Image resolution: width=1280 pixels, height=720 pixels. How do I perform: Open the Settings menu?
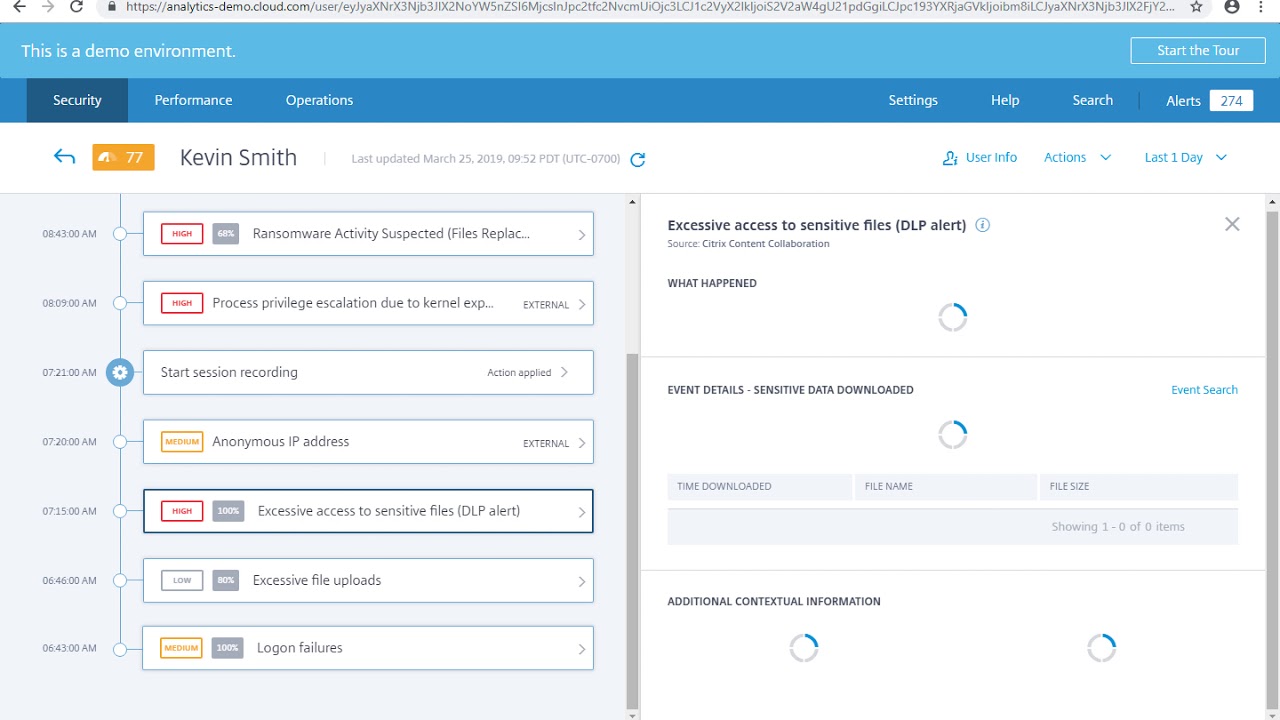pos(913,100)
